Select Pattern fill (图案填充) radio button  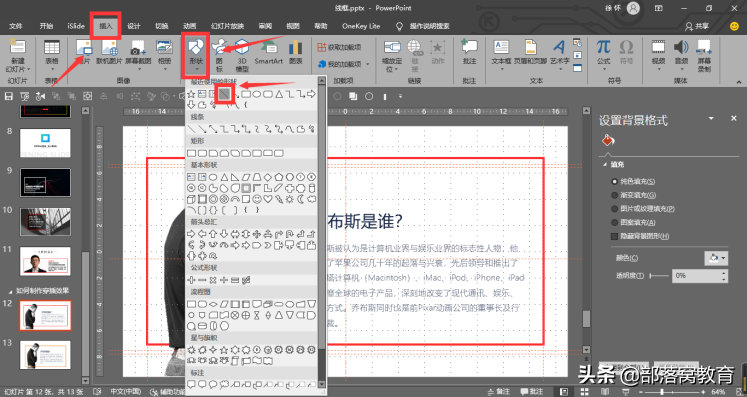(615, 223)
